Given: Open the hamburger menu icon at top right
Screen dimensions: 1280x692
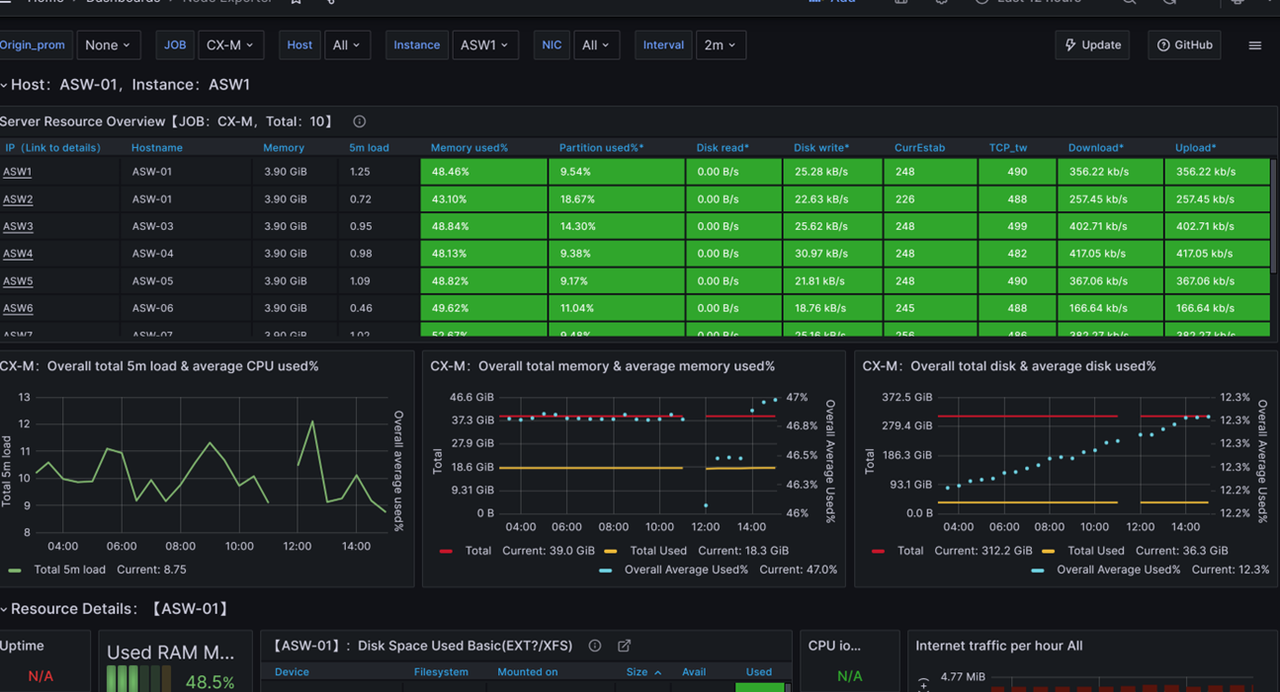Looking at the screenshot, I should coord(1255,45).
